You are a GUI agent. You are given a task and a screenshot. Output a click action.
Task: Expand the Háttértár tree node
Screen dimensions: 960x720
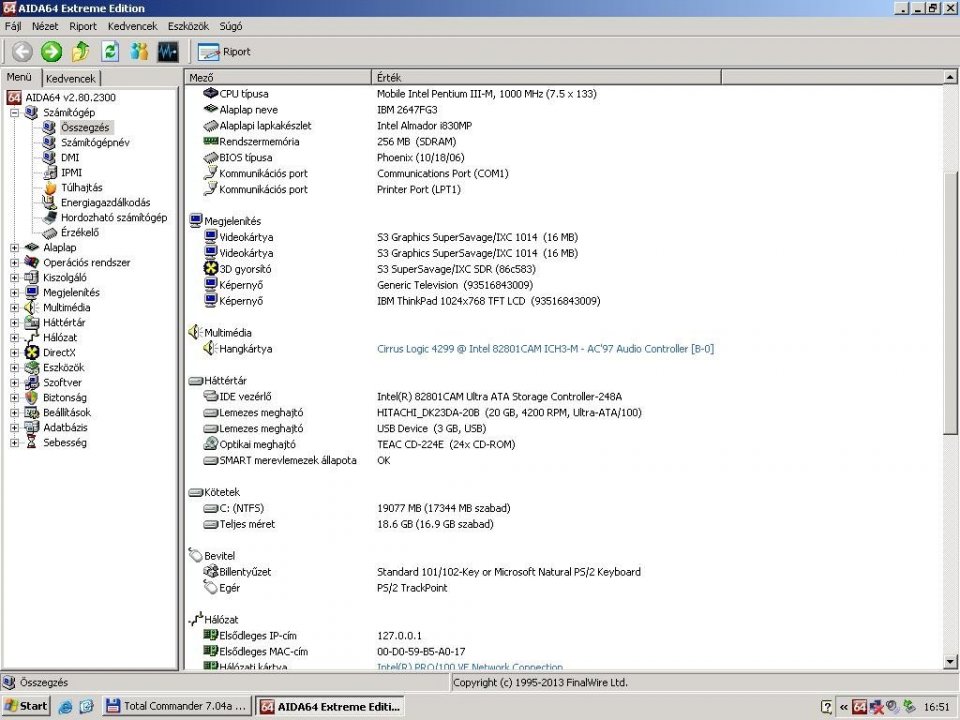click(14, 323)
